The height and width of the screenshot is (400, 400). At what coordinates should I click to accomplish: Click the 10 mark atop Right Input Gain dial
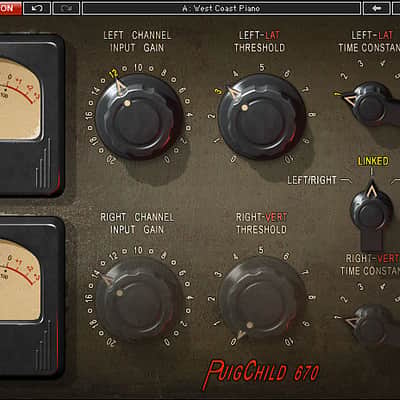coord(138,250)
